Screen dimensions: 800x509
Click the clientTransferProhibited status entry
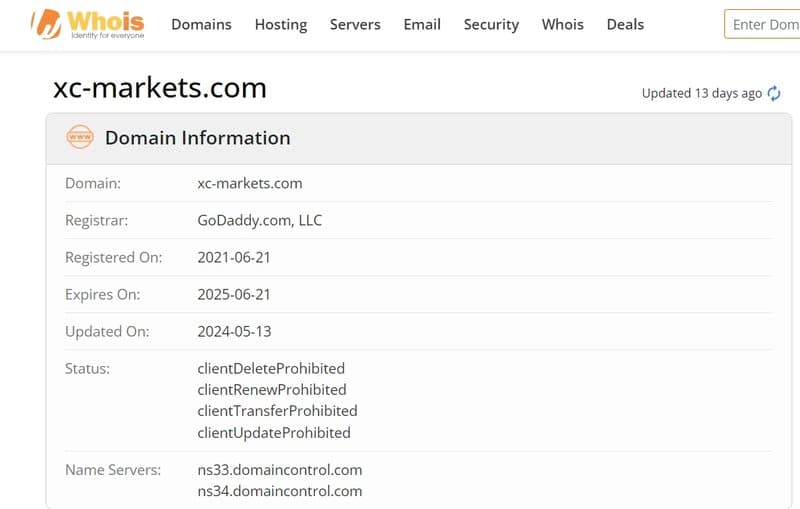tap(277, 411)
